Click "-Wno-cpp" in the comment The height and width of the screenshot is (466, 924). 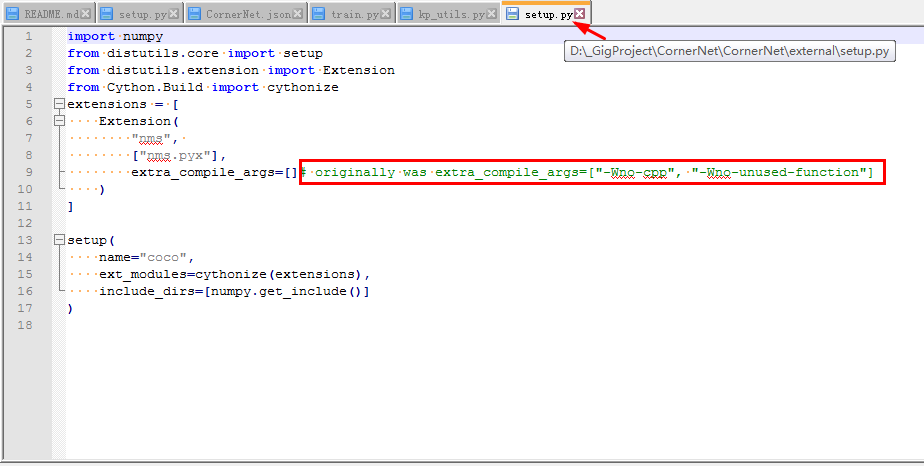[x=635, y=173]
